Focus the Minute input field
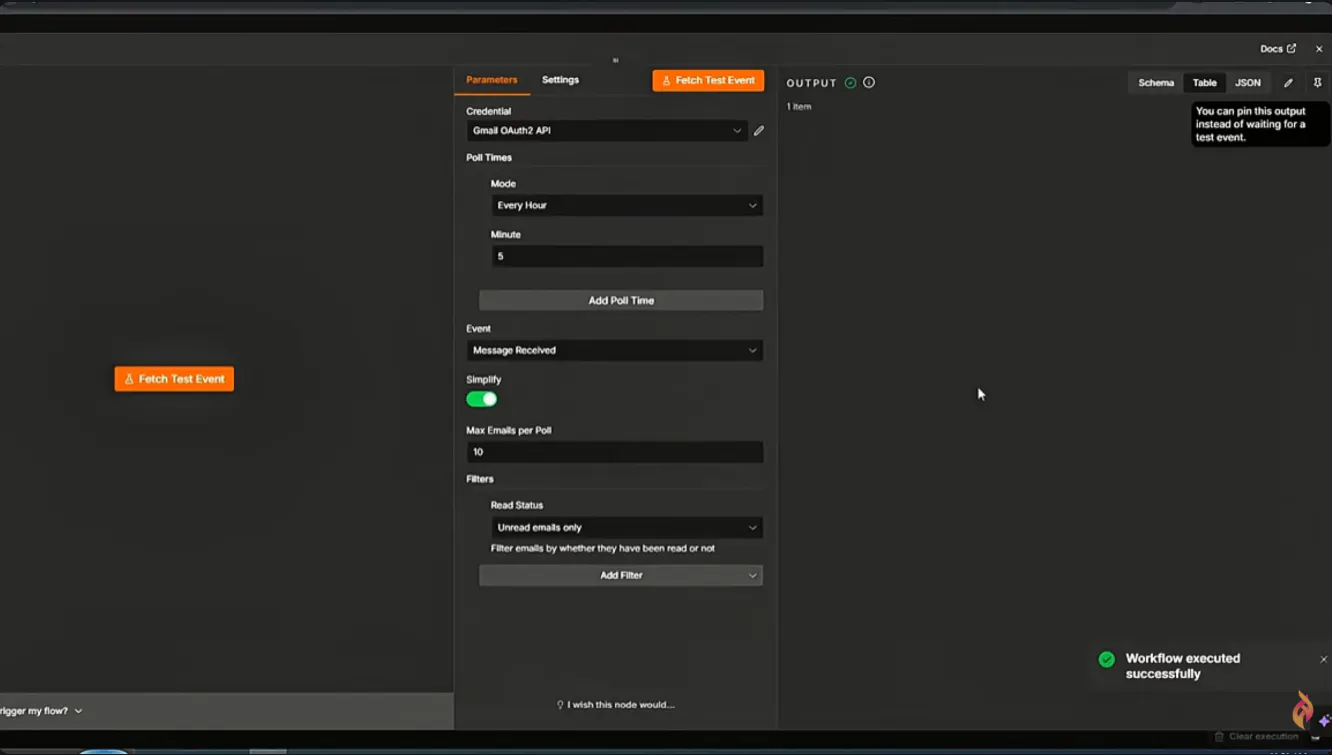The width and height of the screenshot is (1332, 755). pyautogui.click(x=627, y=256)
